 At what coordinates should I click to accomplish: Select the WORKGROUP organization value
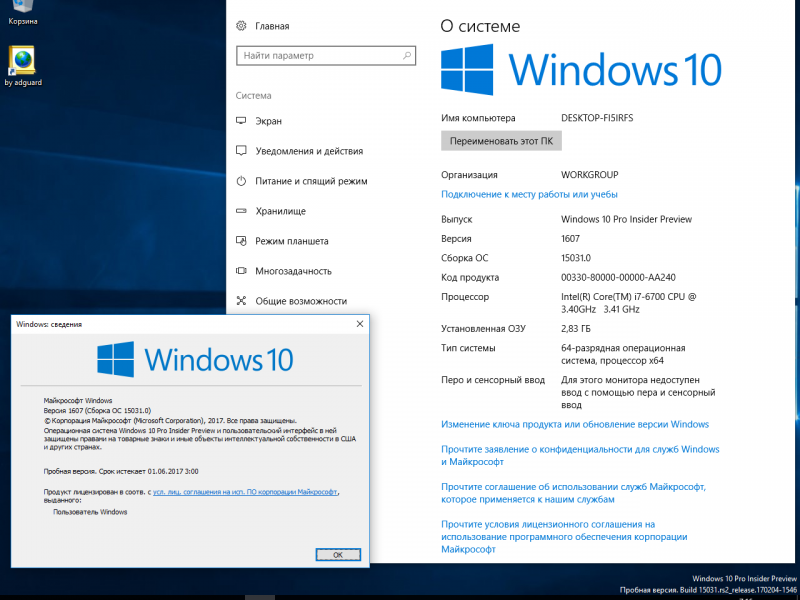(589, 175)
